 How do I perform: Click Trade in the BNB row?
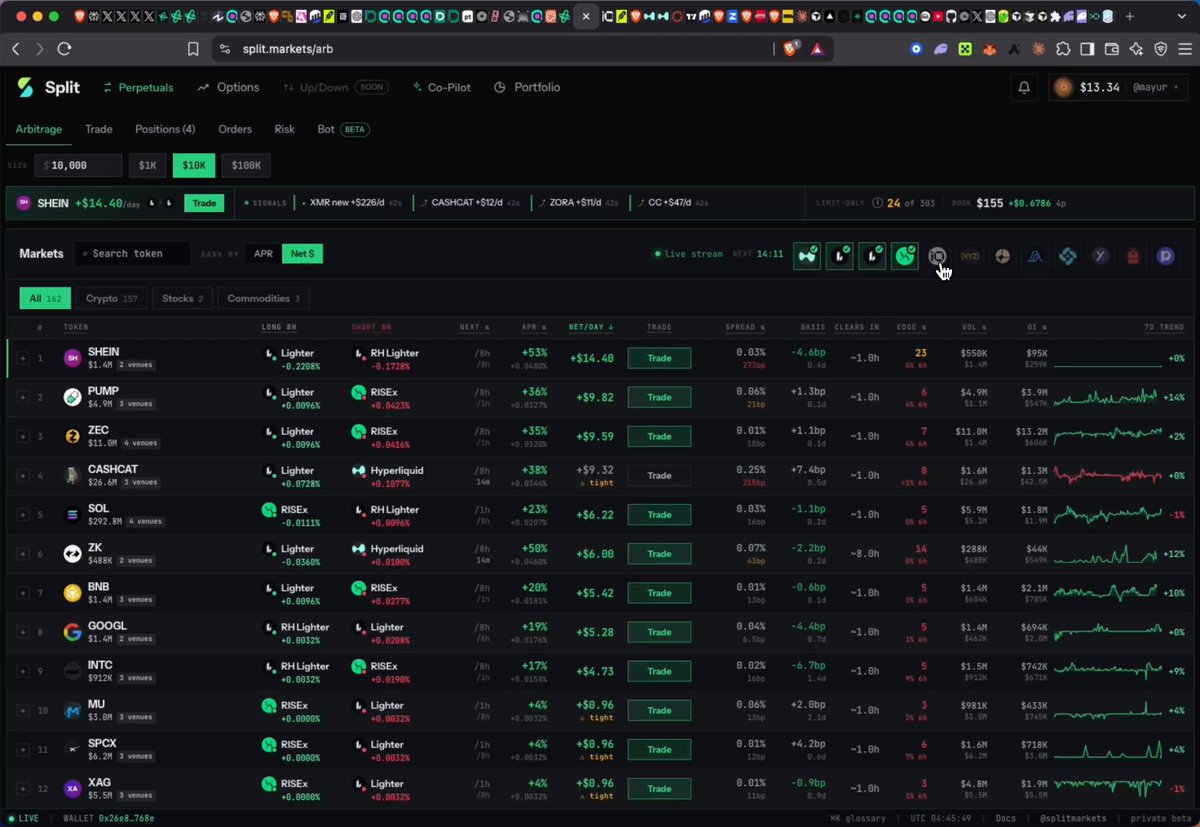click(659, 593)
